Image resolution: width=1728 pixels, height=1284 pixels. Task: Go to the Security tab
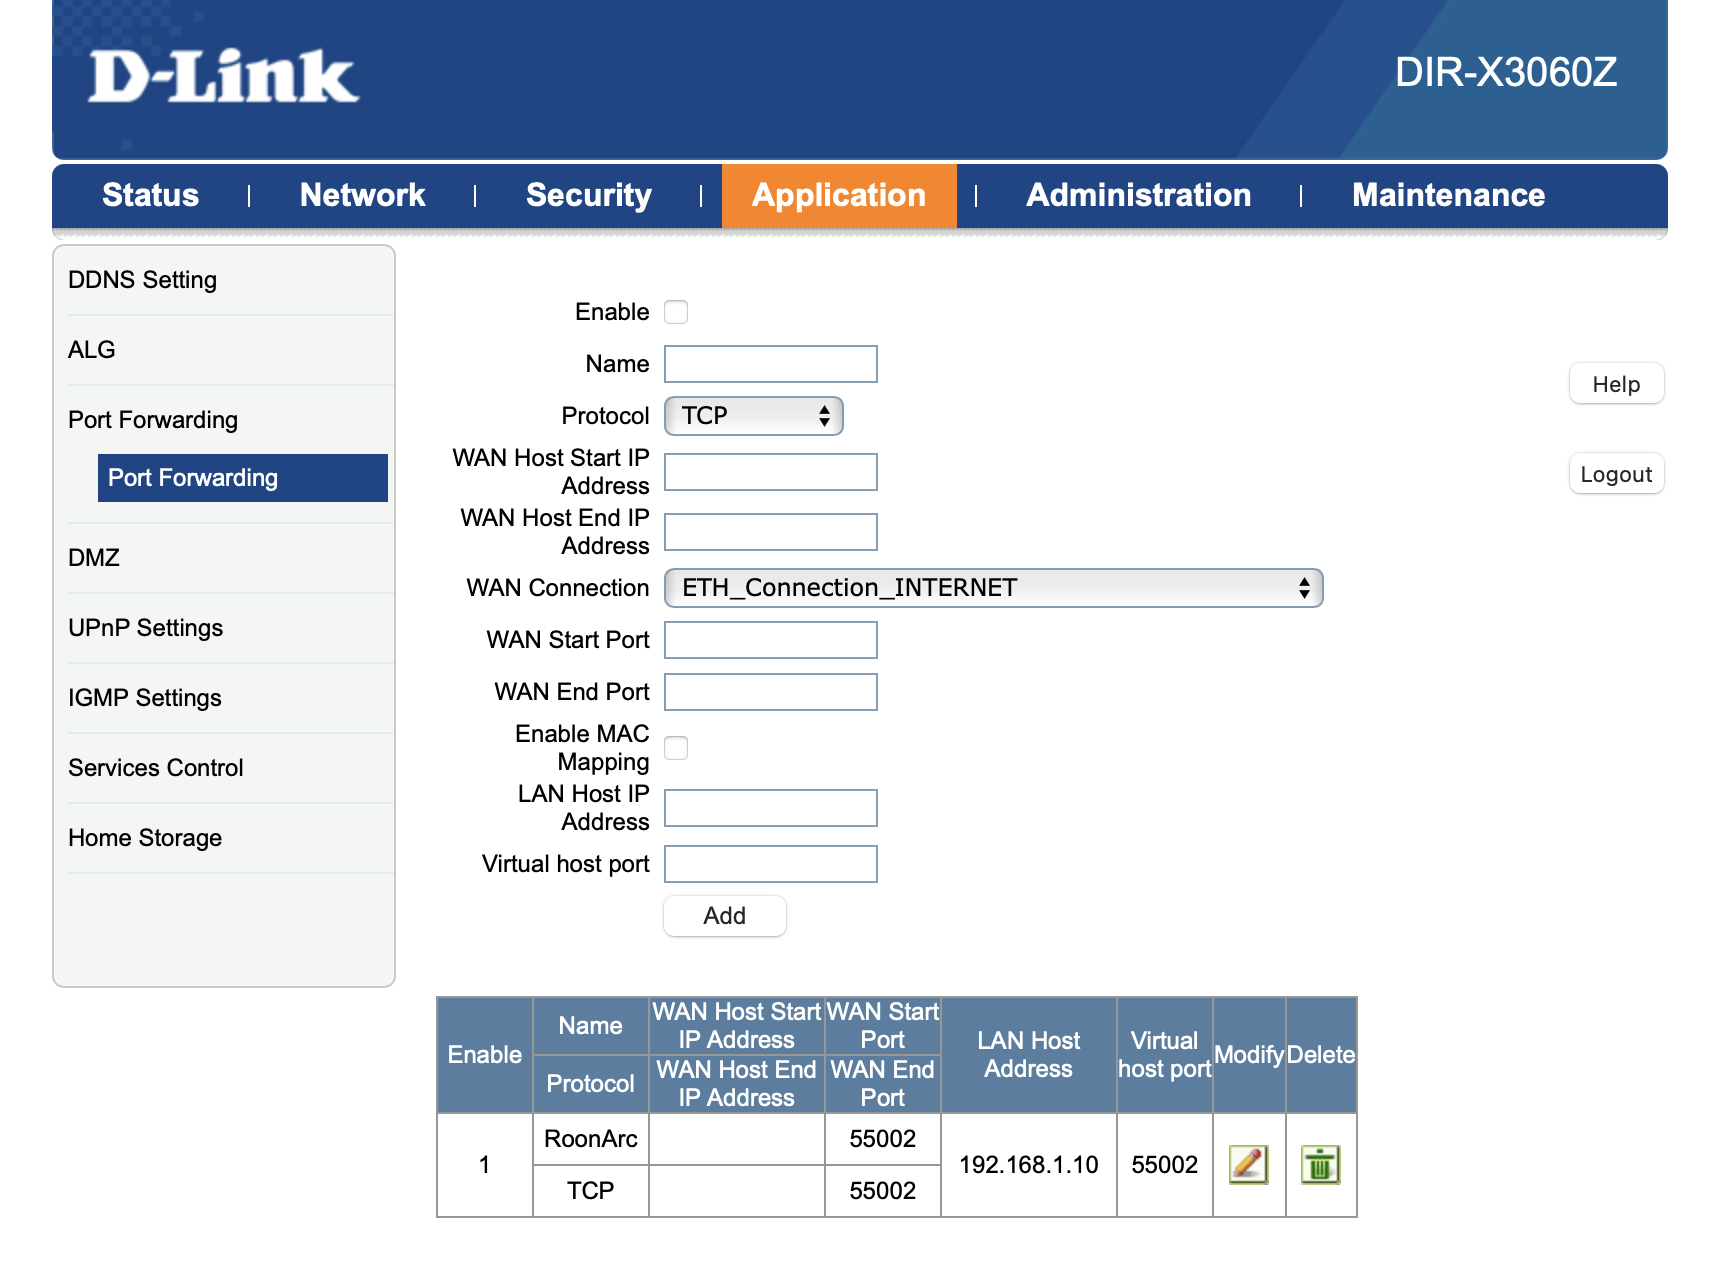click(x=588, y=195)
